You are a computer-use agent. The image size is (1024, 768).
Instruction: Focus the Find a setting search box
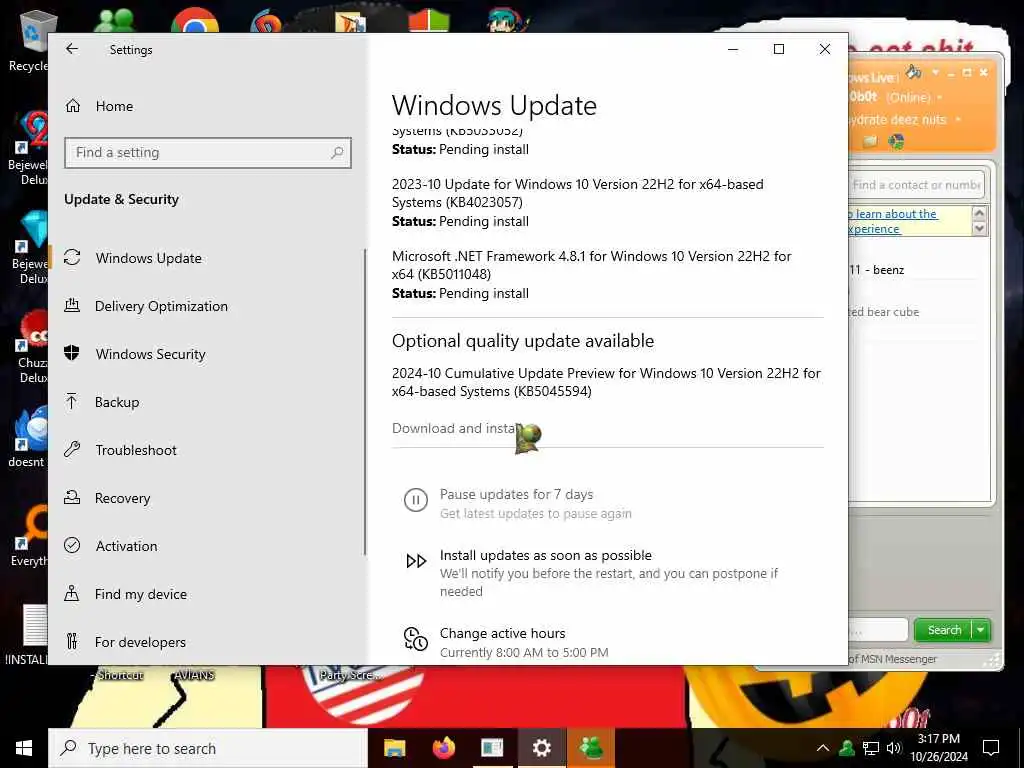point(208,152)
